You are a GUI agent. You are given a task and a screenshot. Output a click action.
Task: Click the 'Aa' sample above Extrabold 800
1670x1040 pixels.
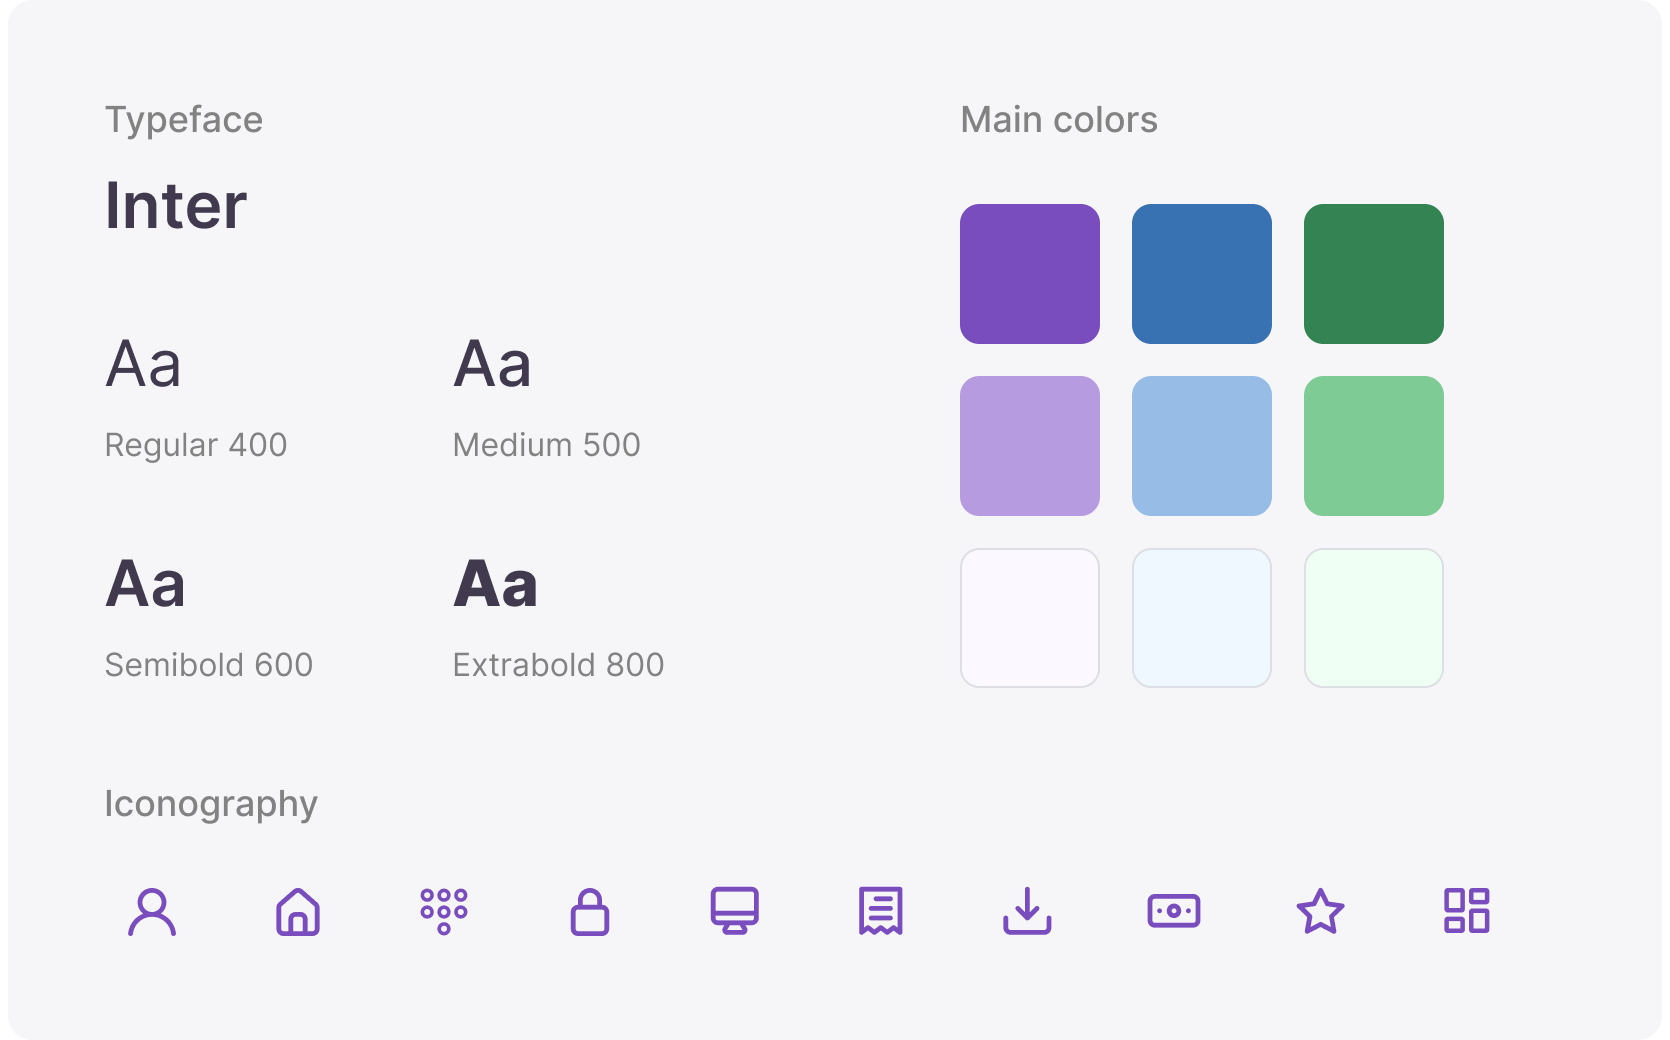coord(496,584)
